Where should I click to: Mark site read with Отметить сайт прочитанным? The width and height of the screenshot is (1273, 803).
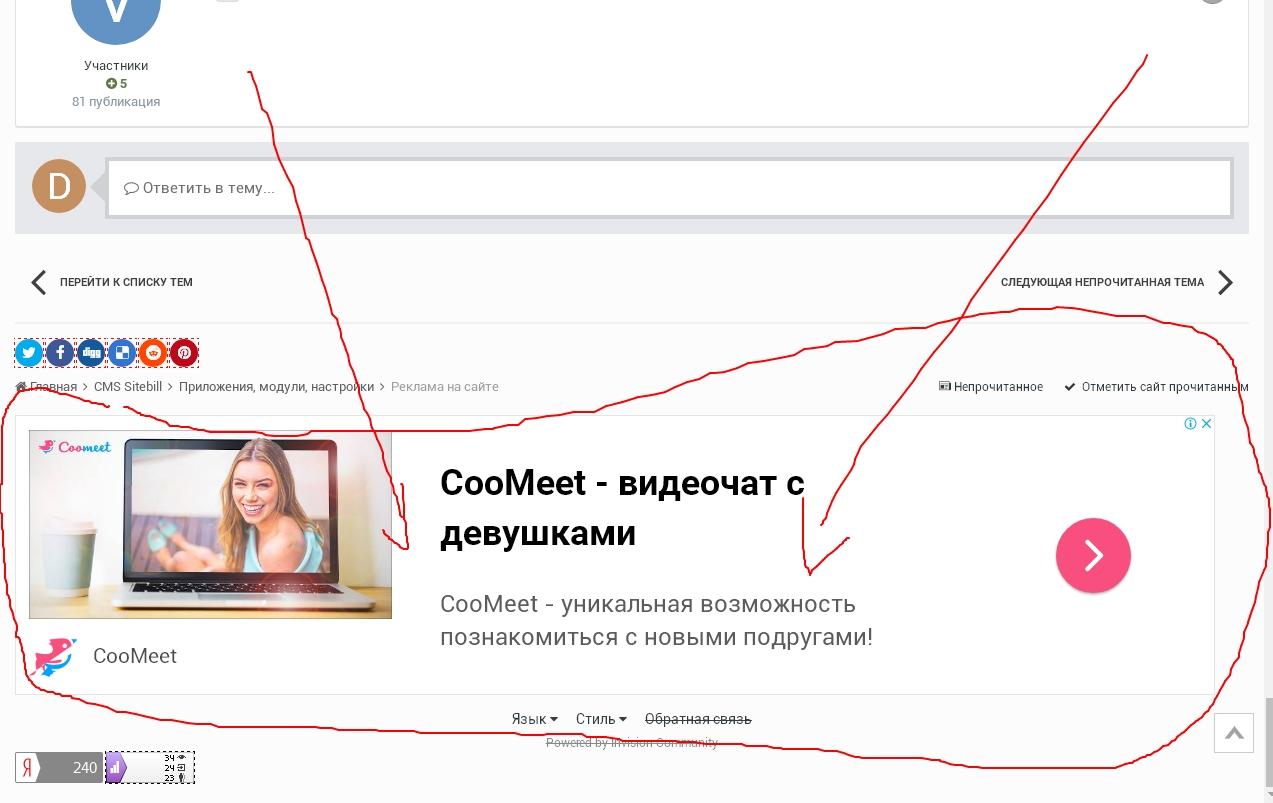pos(1164,387)
